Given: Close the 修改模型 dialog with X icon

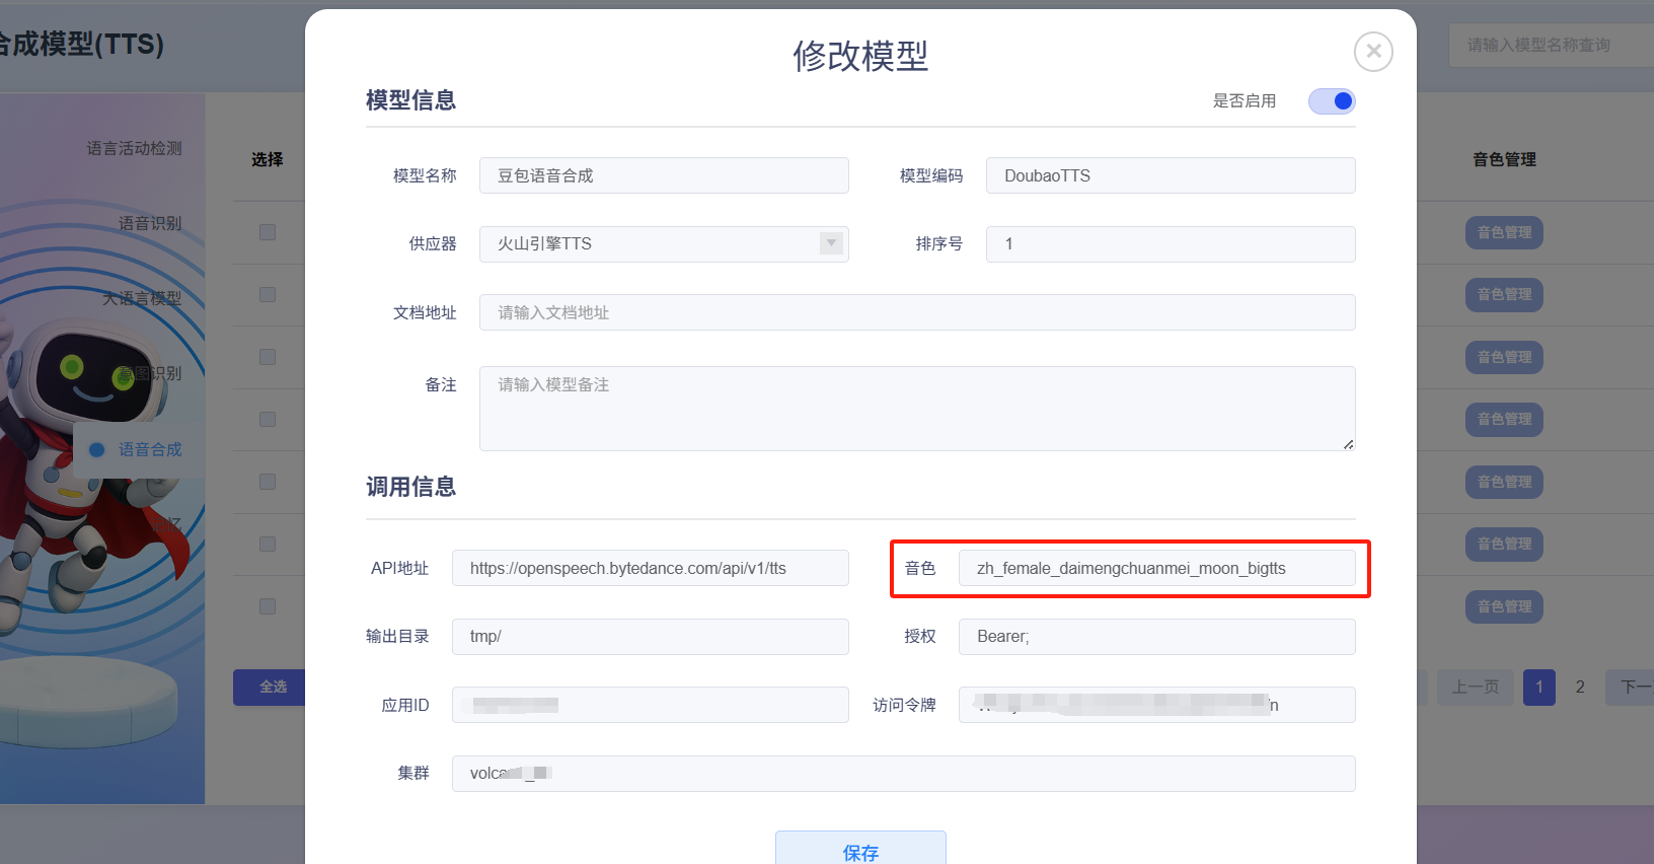Looking at the screenshot, I should coord(1373,51).
